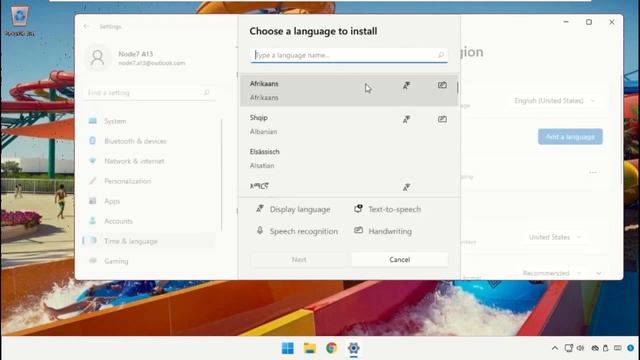640x360 pixels.
Task: Open Apps settings category
Action: point(149,201)
